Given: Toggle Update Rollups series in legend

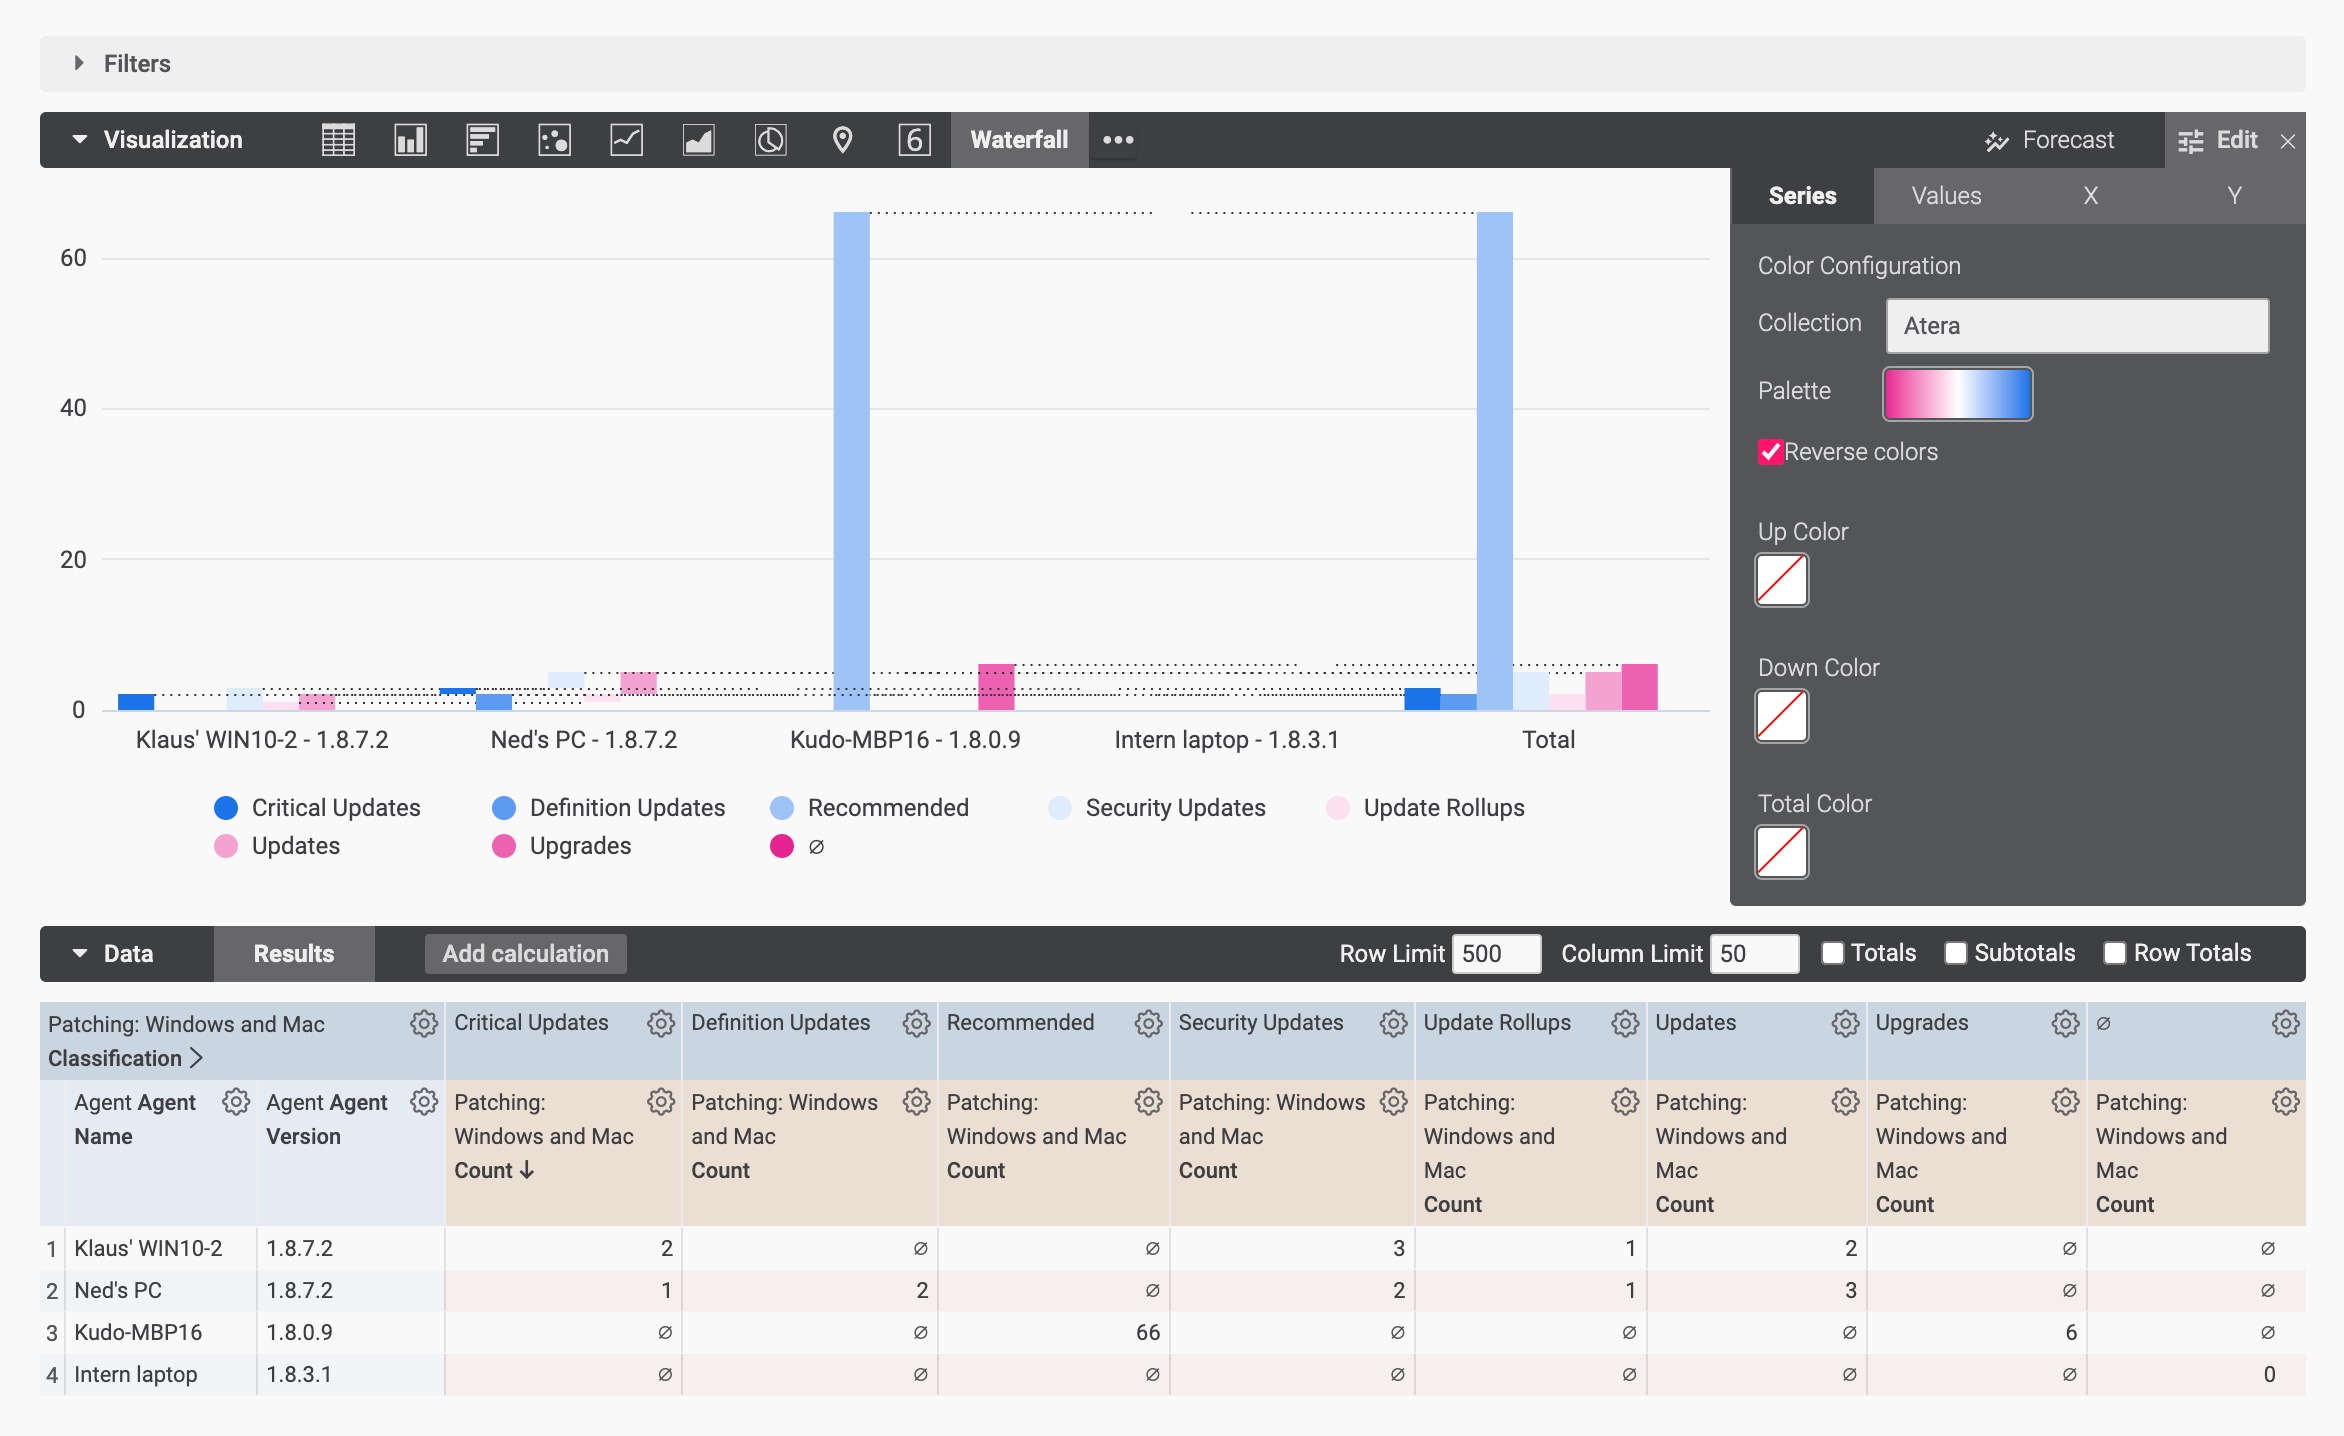Looking at the screenshot, I should [1425, 808].
